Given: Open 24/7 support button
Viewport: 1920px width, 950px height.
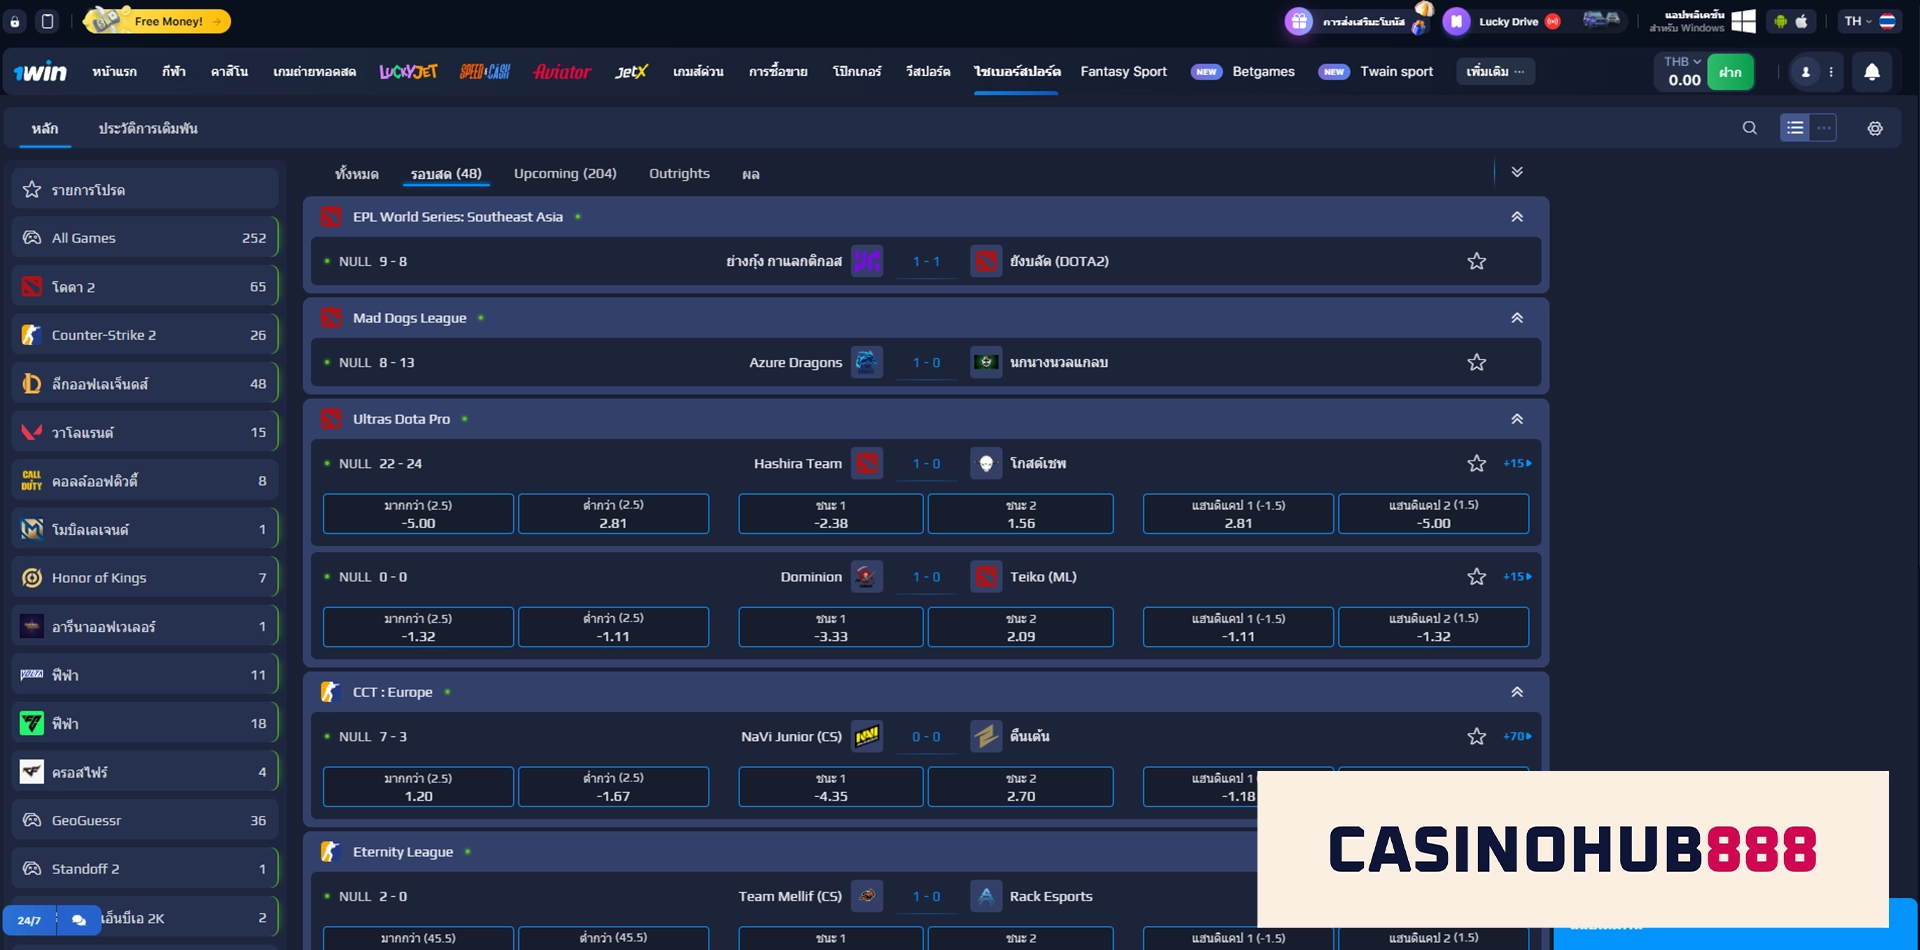Looking at the screenshot, I should coord(29,920).
